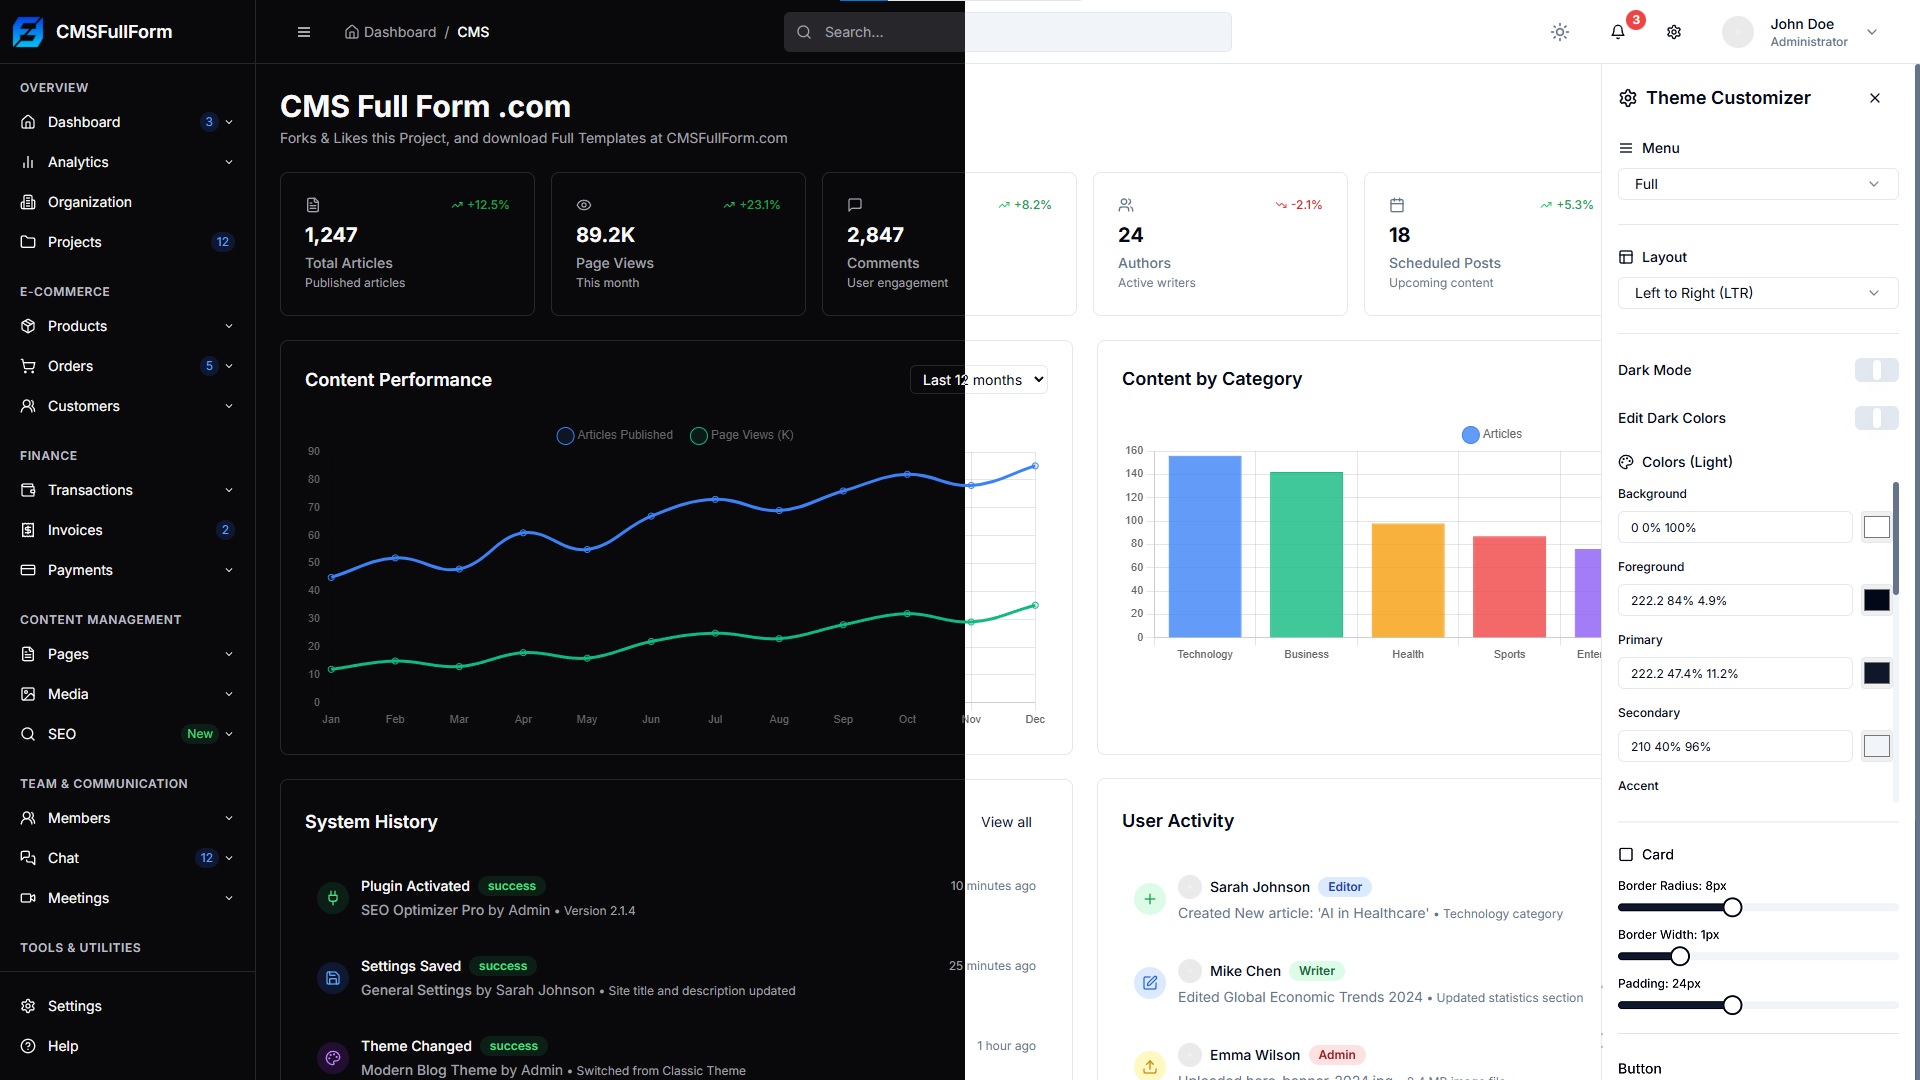
Task: Enable Dark Mode in Theme Customizer
Action: click(1876, 370)
